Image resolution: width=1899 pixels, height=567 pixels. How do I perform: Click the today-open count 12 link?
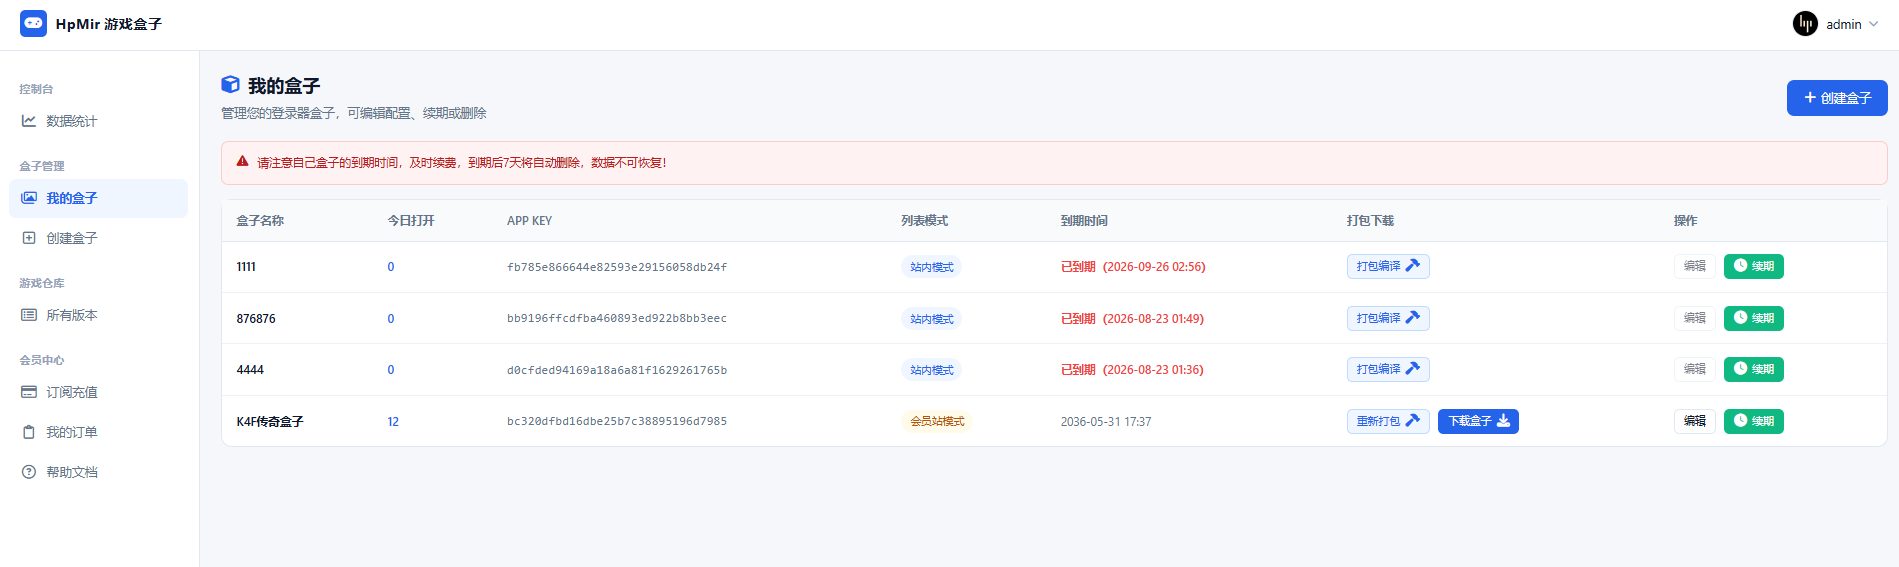pyautogui.click(x=393, y=421)
